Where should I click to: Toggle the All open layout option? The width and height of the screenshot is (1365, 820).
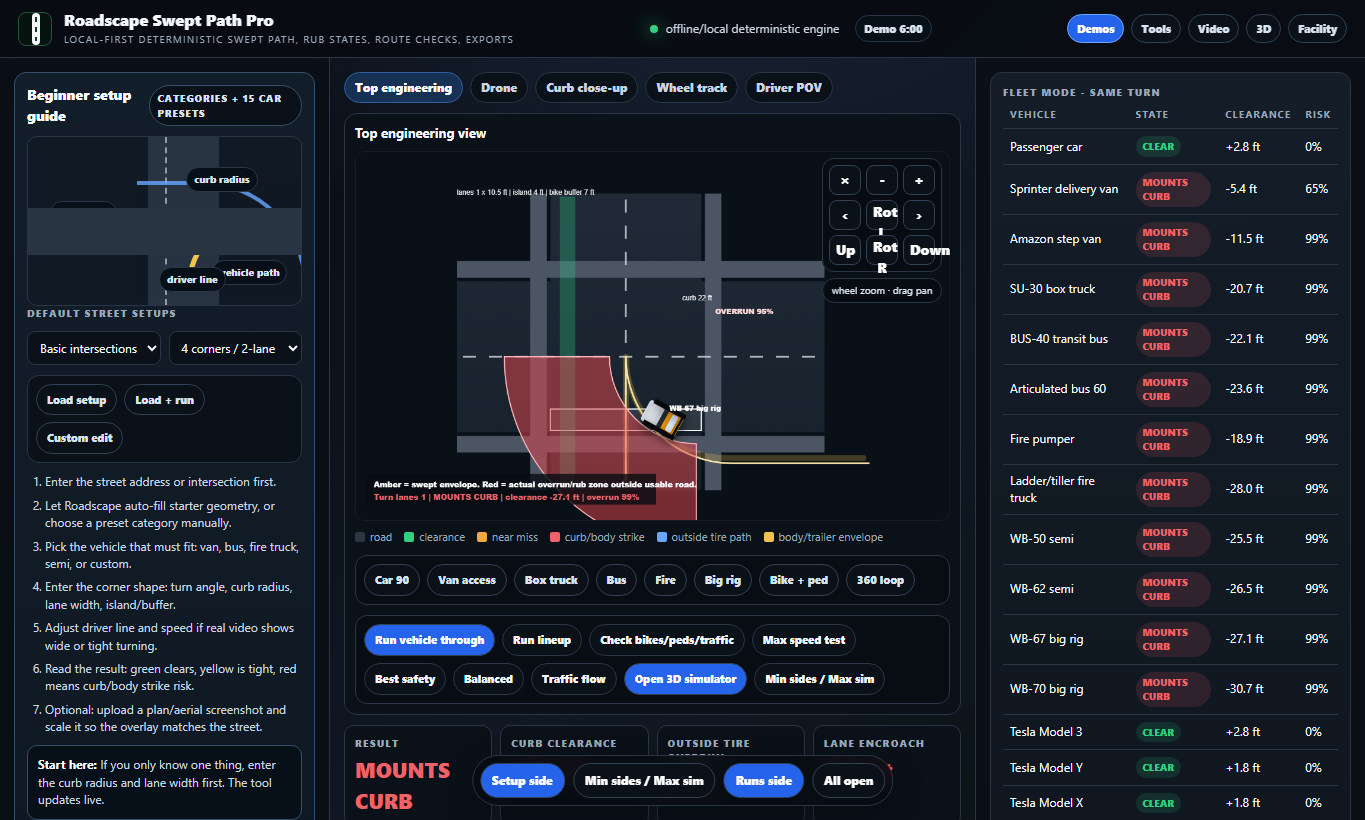pyautogui.click(x=849, y=781)
